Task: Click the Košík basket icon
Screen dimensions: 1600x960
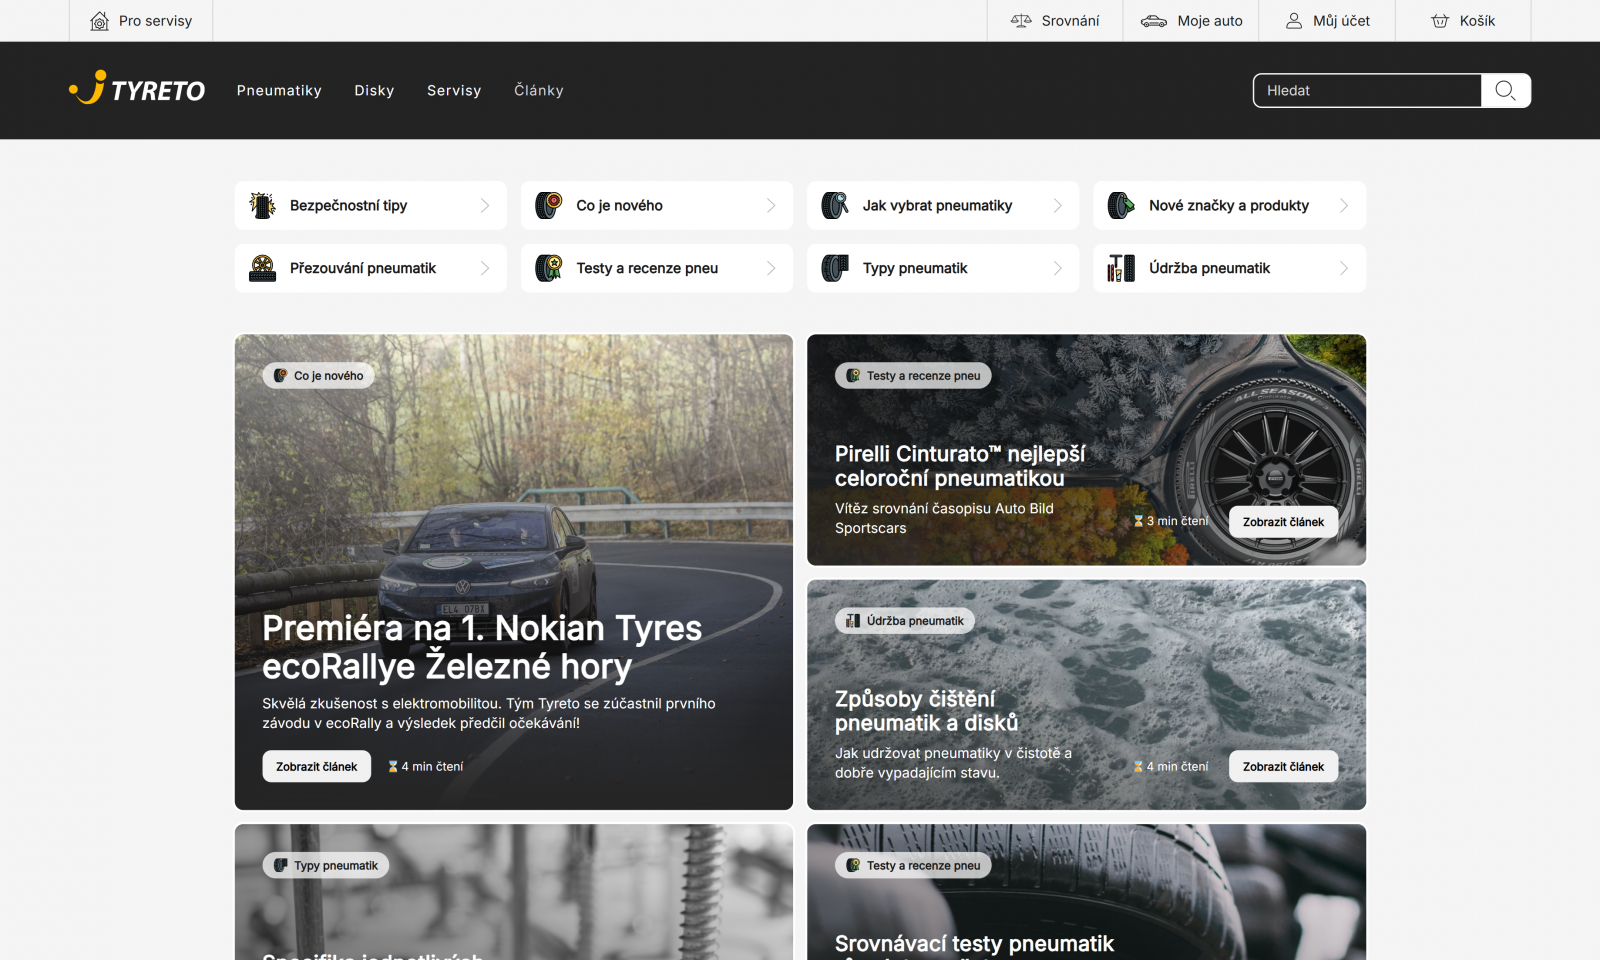Action: click(1440, 21)
